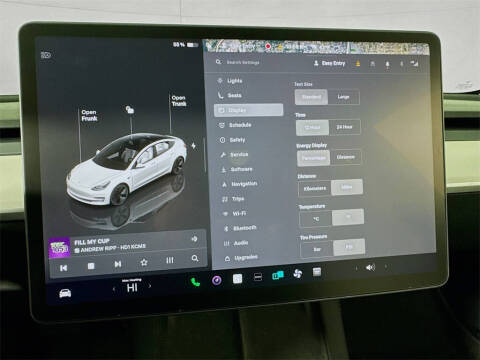The image size is (480, 360).
Task: Open Audio settings
Action: point(236,243)
